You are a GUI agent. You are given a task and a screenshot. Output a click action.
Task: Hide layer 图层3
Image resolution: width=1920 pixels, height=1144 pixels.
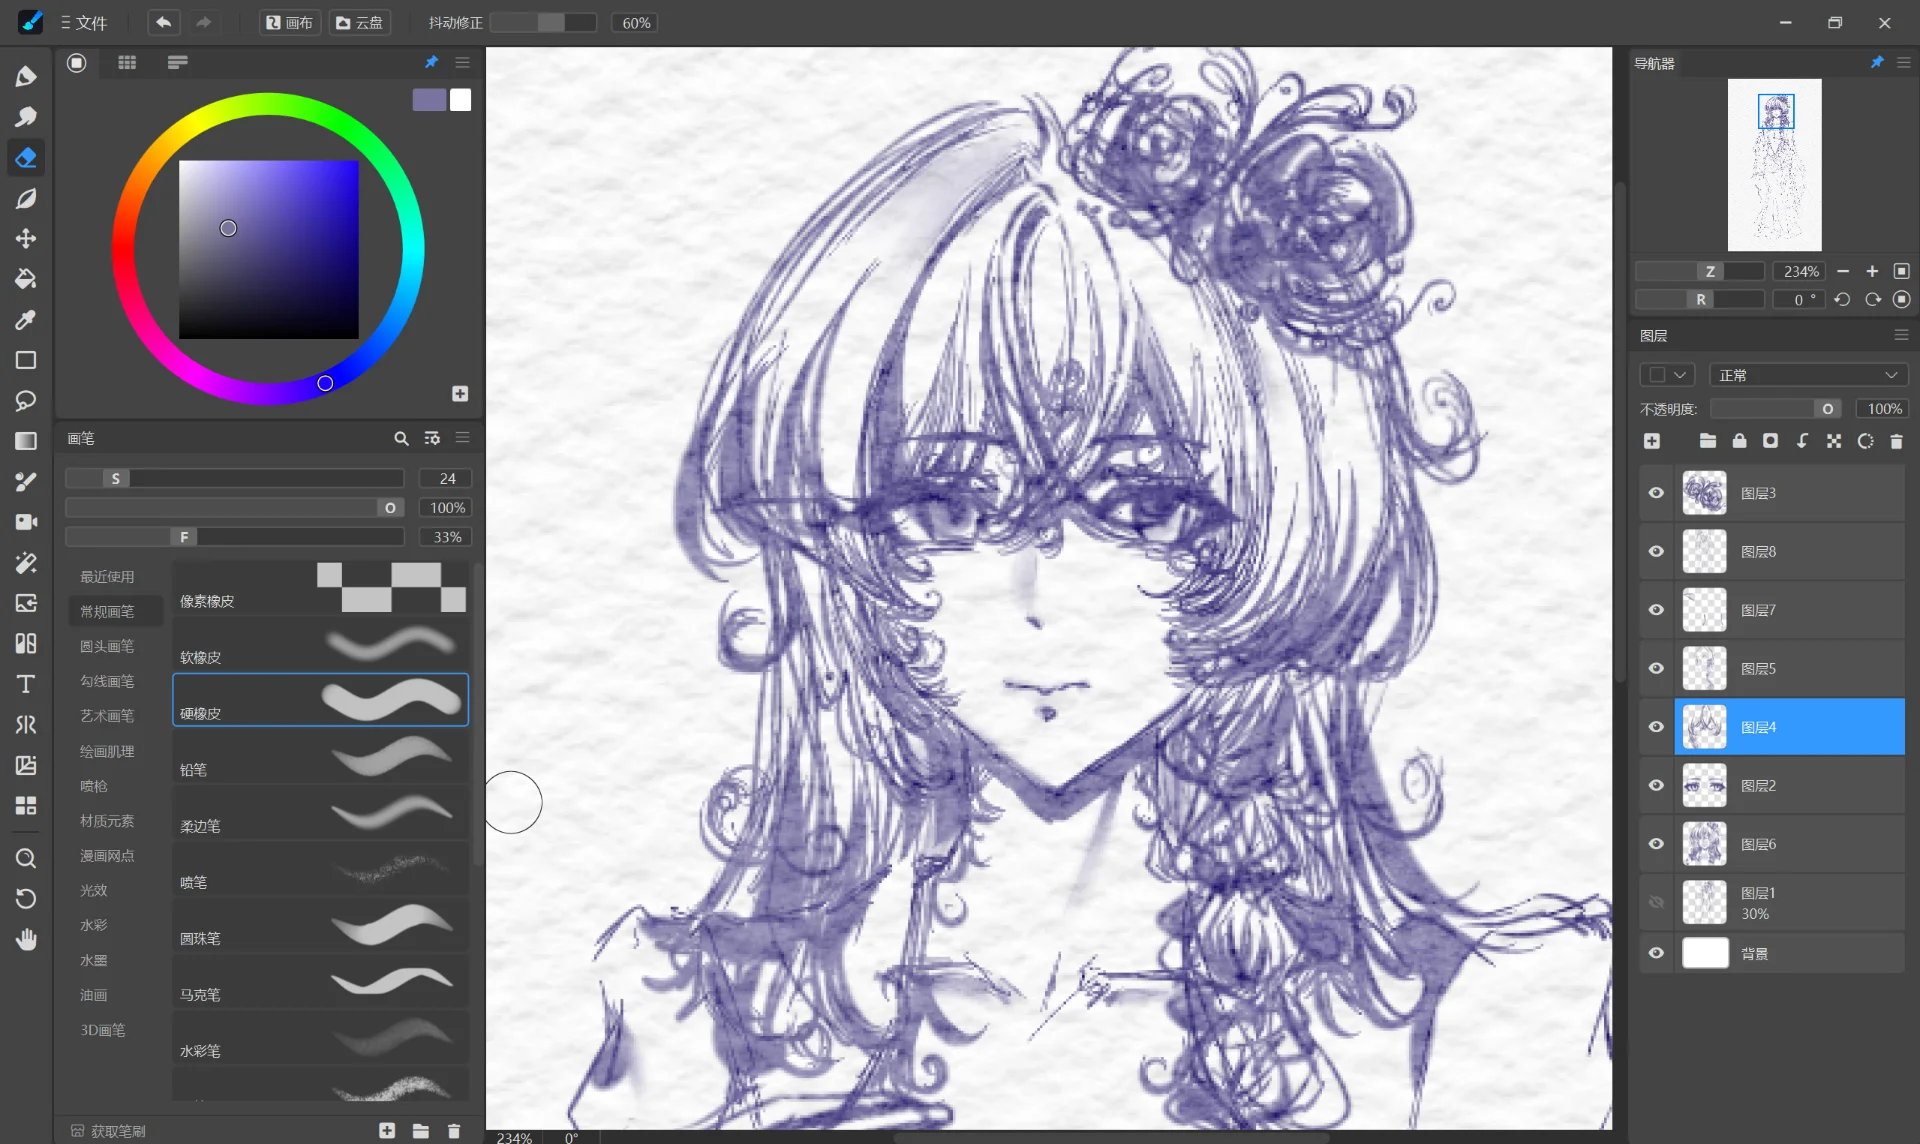pos(1656,493)
